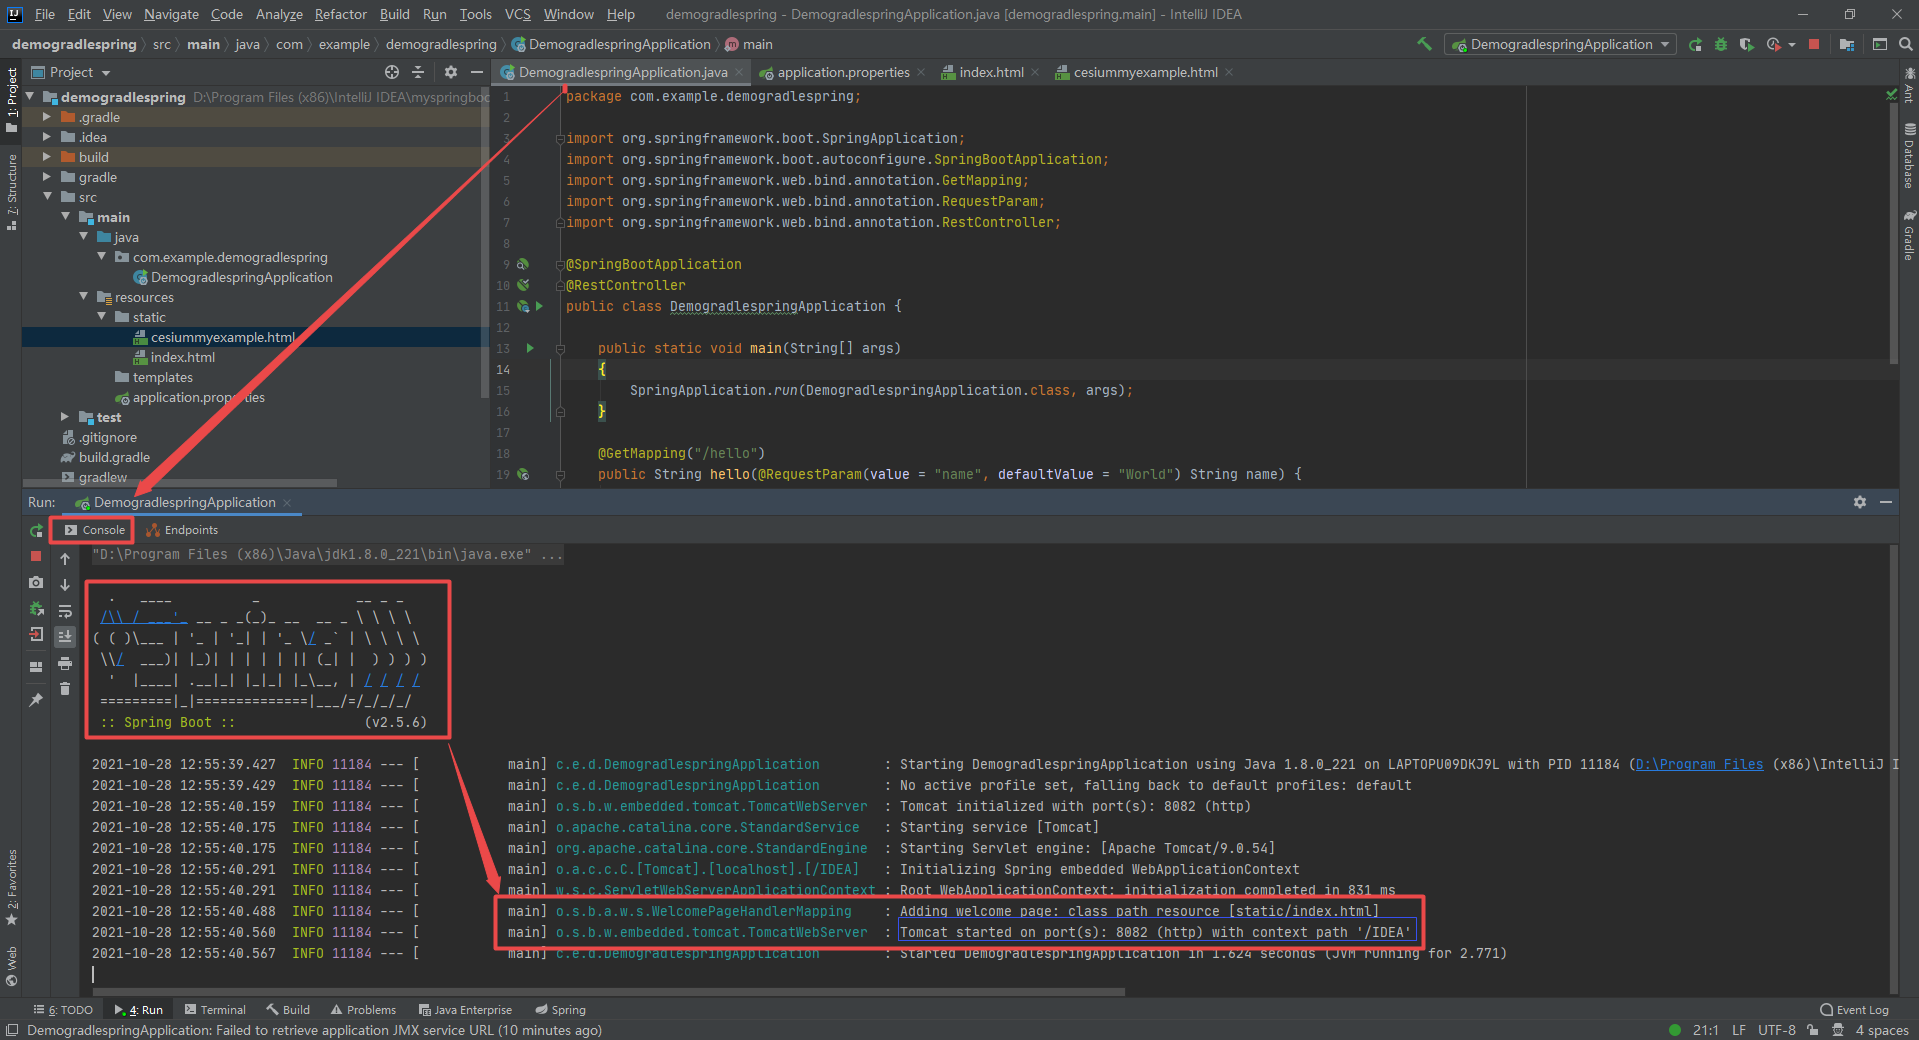This screenshot has width=1919, height=1040.
Task: Collapse the static folder
Action: click(101, 317)
